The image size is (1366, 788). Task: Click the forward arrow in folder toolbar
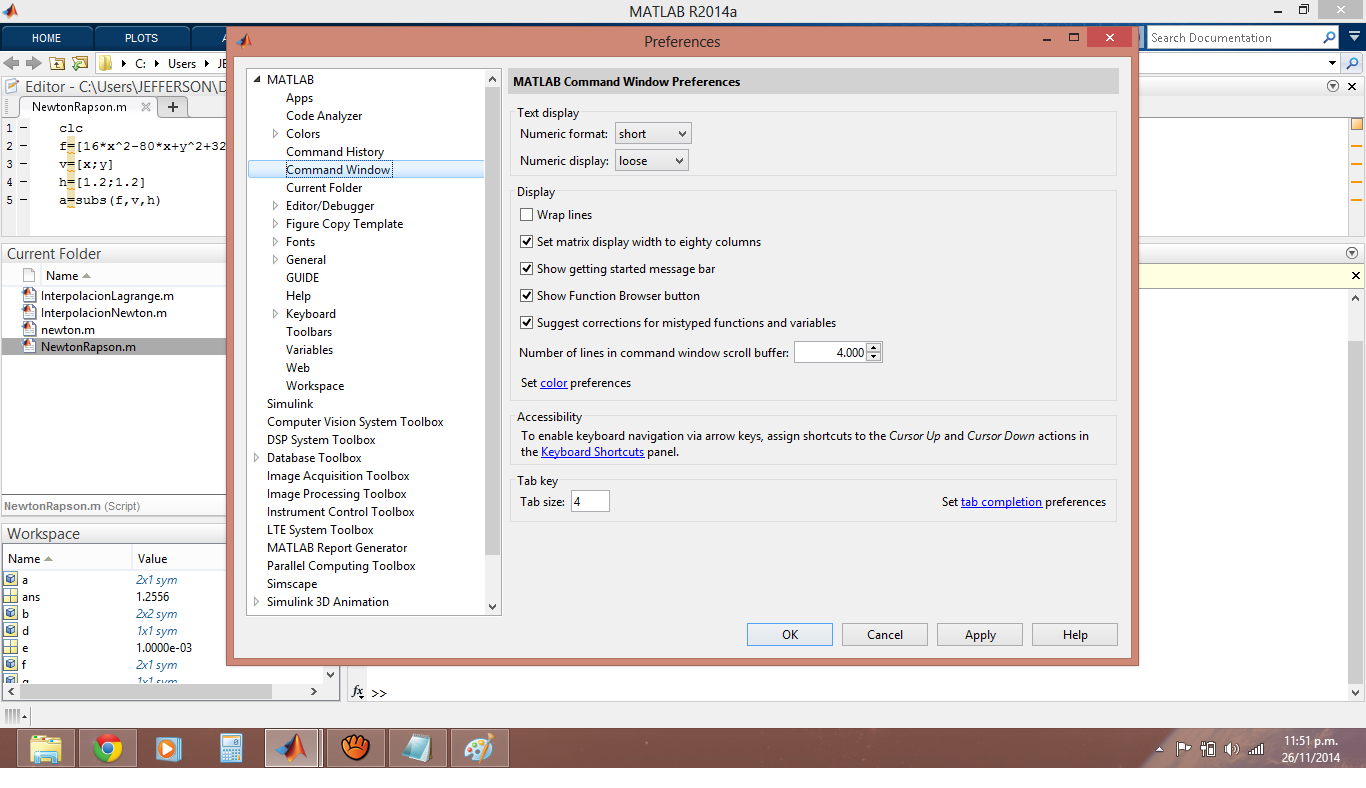[x=33, y=63]
